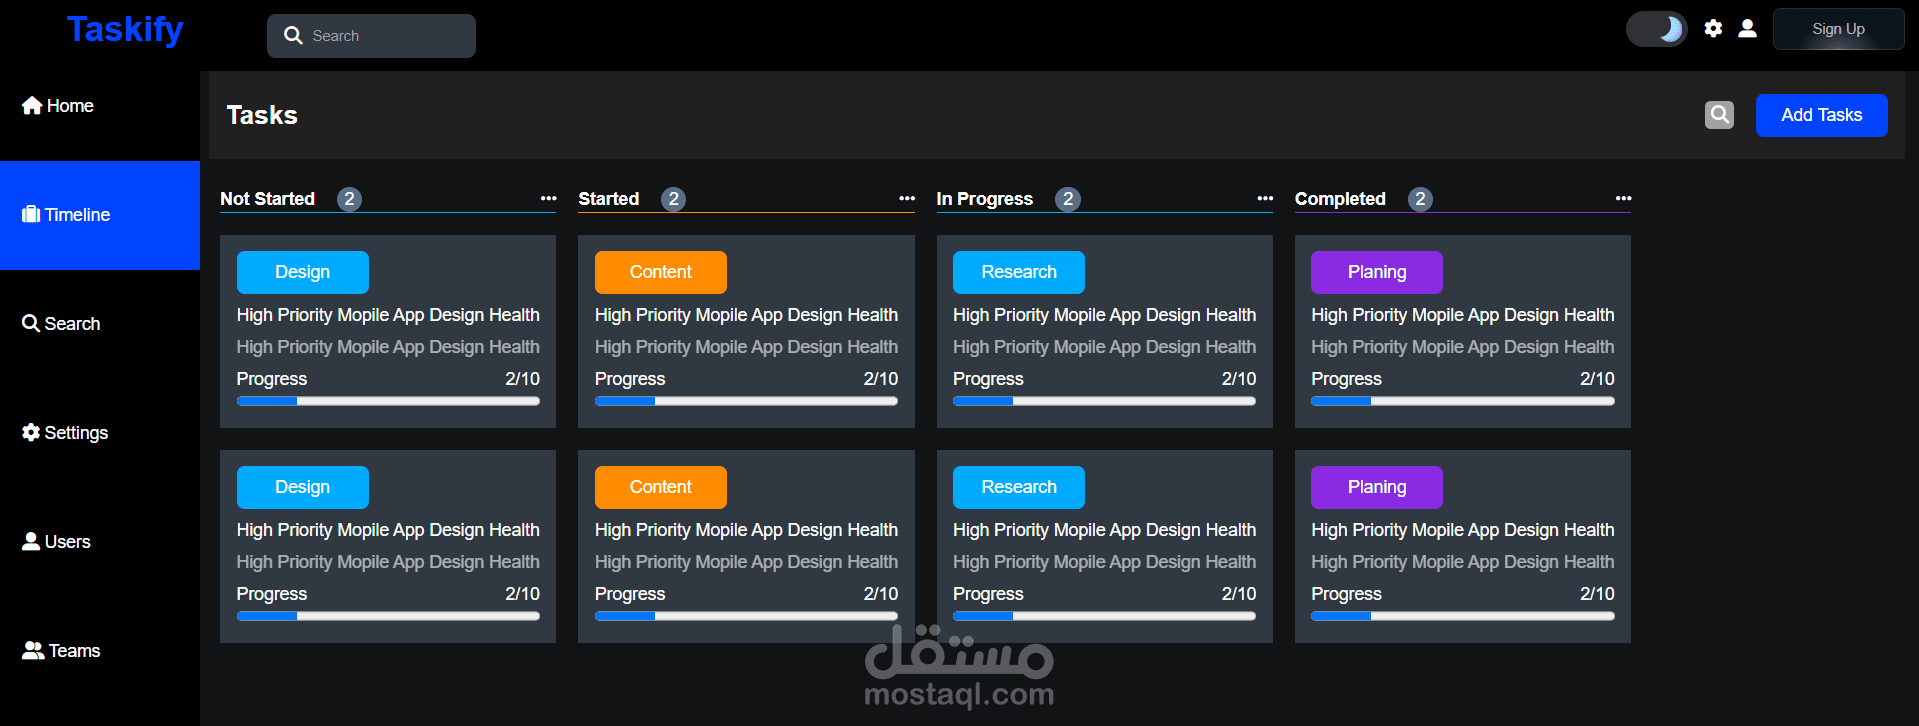1919x726 pixels.
Task: Click the user profile icon in header
Action: tap(1747, 28)
